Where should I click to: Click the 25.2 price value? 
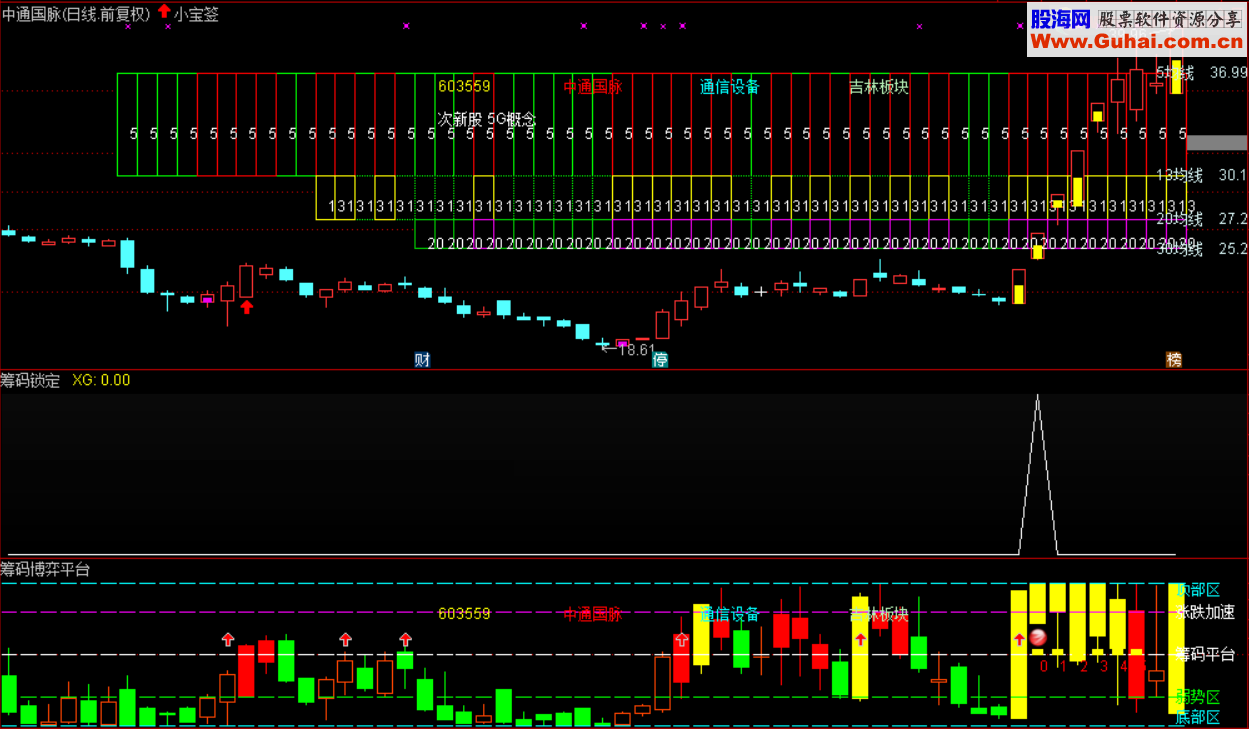(1232, 249)
